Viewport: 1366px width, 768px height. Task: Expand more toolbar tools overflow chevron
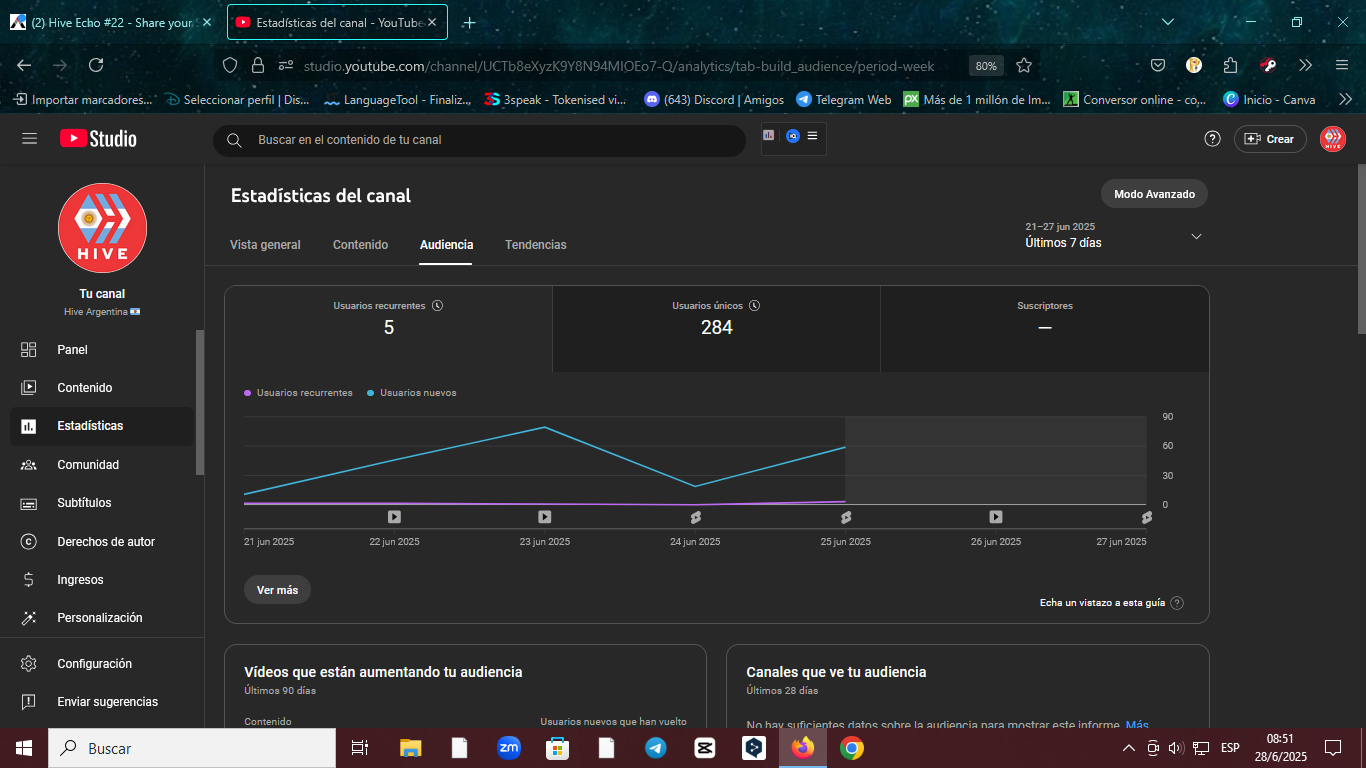(x=1305, y=65)
